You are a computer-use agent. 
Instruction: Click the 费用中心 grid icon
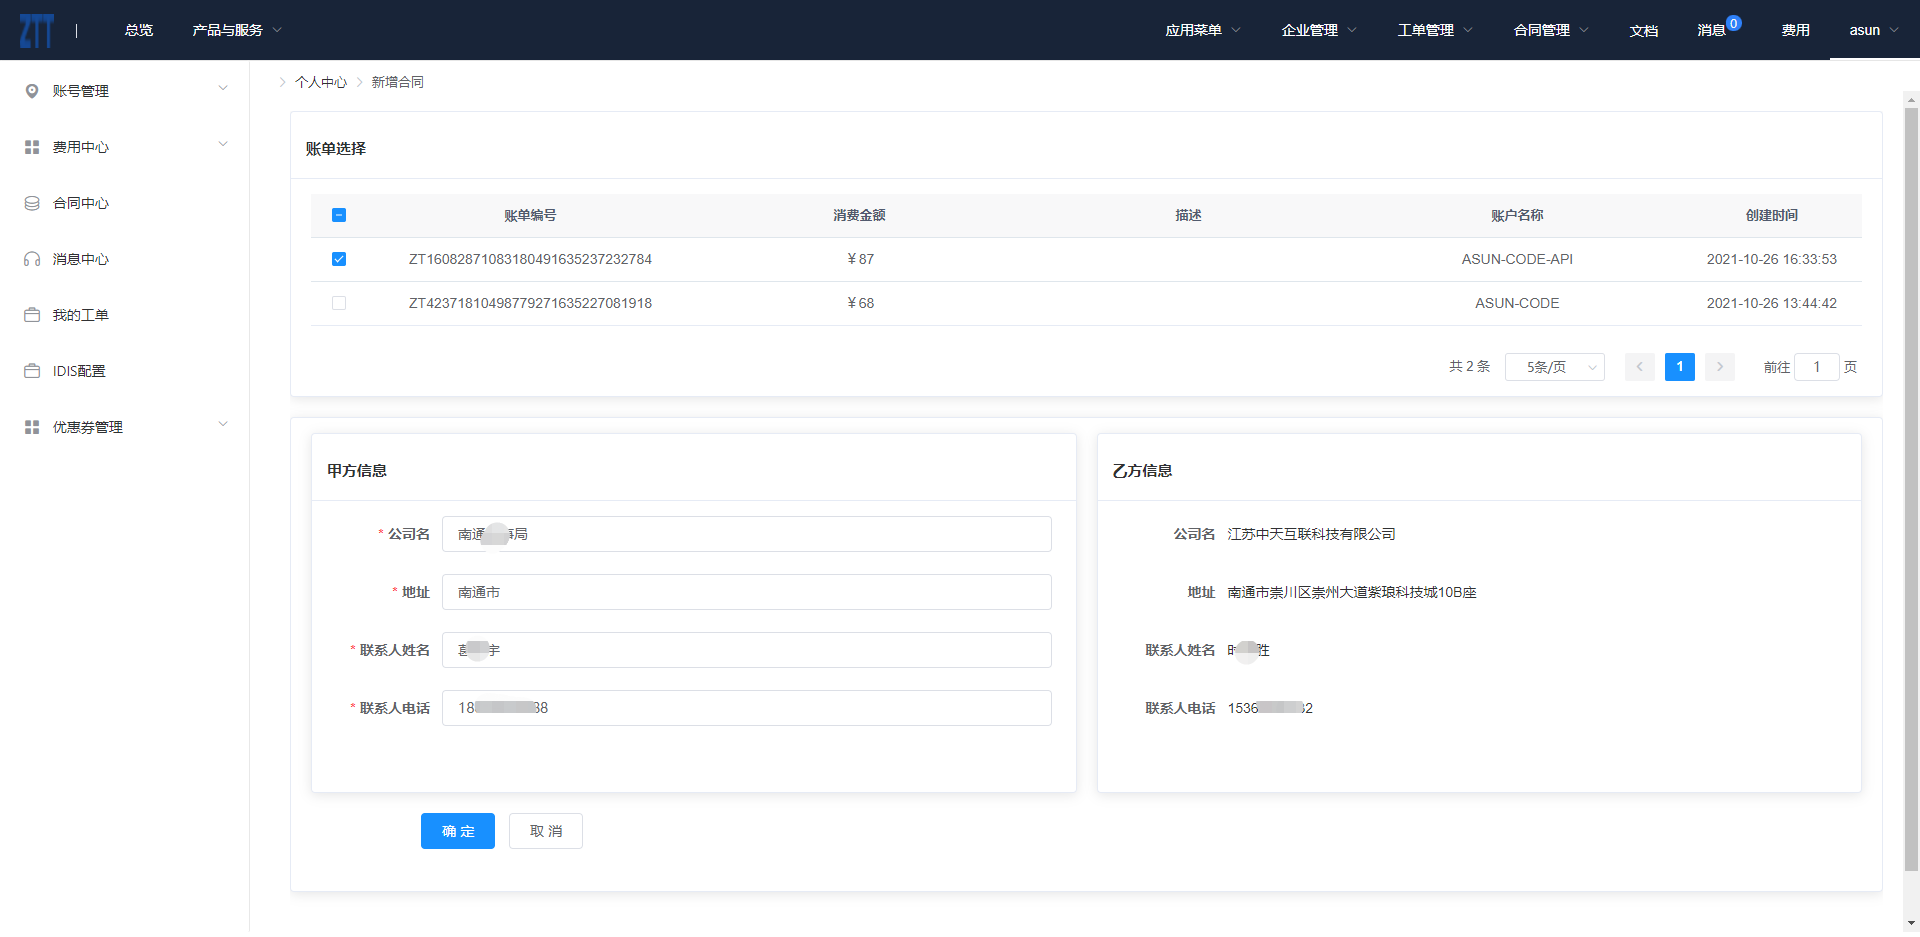point(32,147)
